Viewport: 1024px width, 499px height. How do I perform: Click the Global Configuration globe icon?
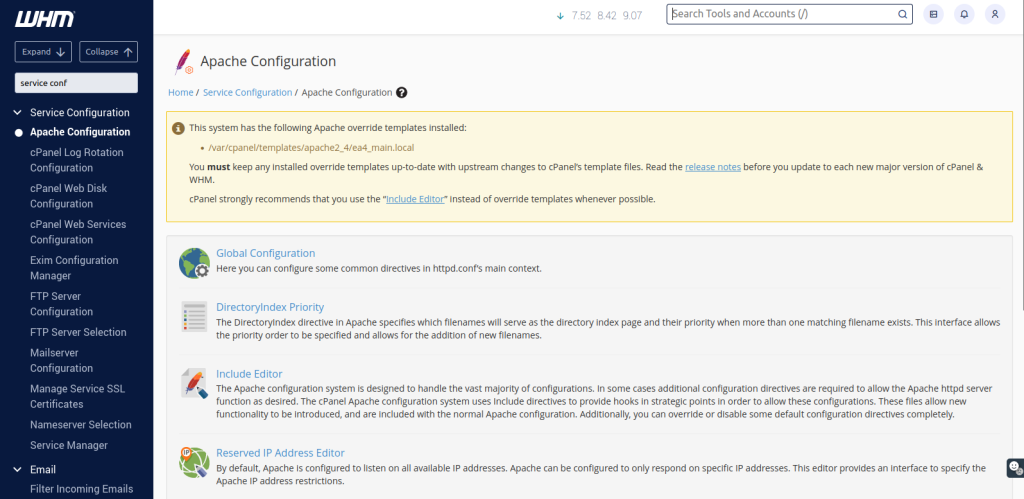click(194, 263)
